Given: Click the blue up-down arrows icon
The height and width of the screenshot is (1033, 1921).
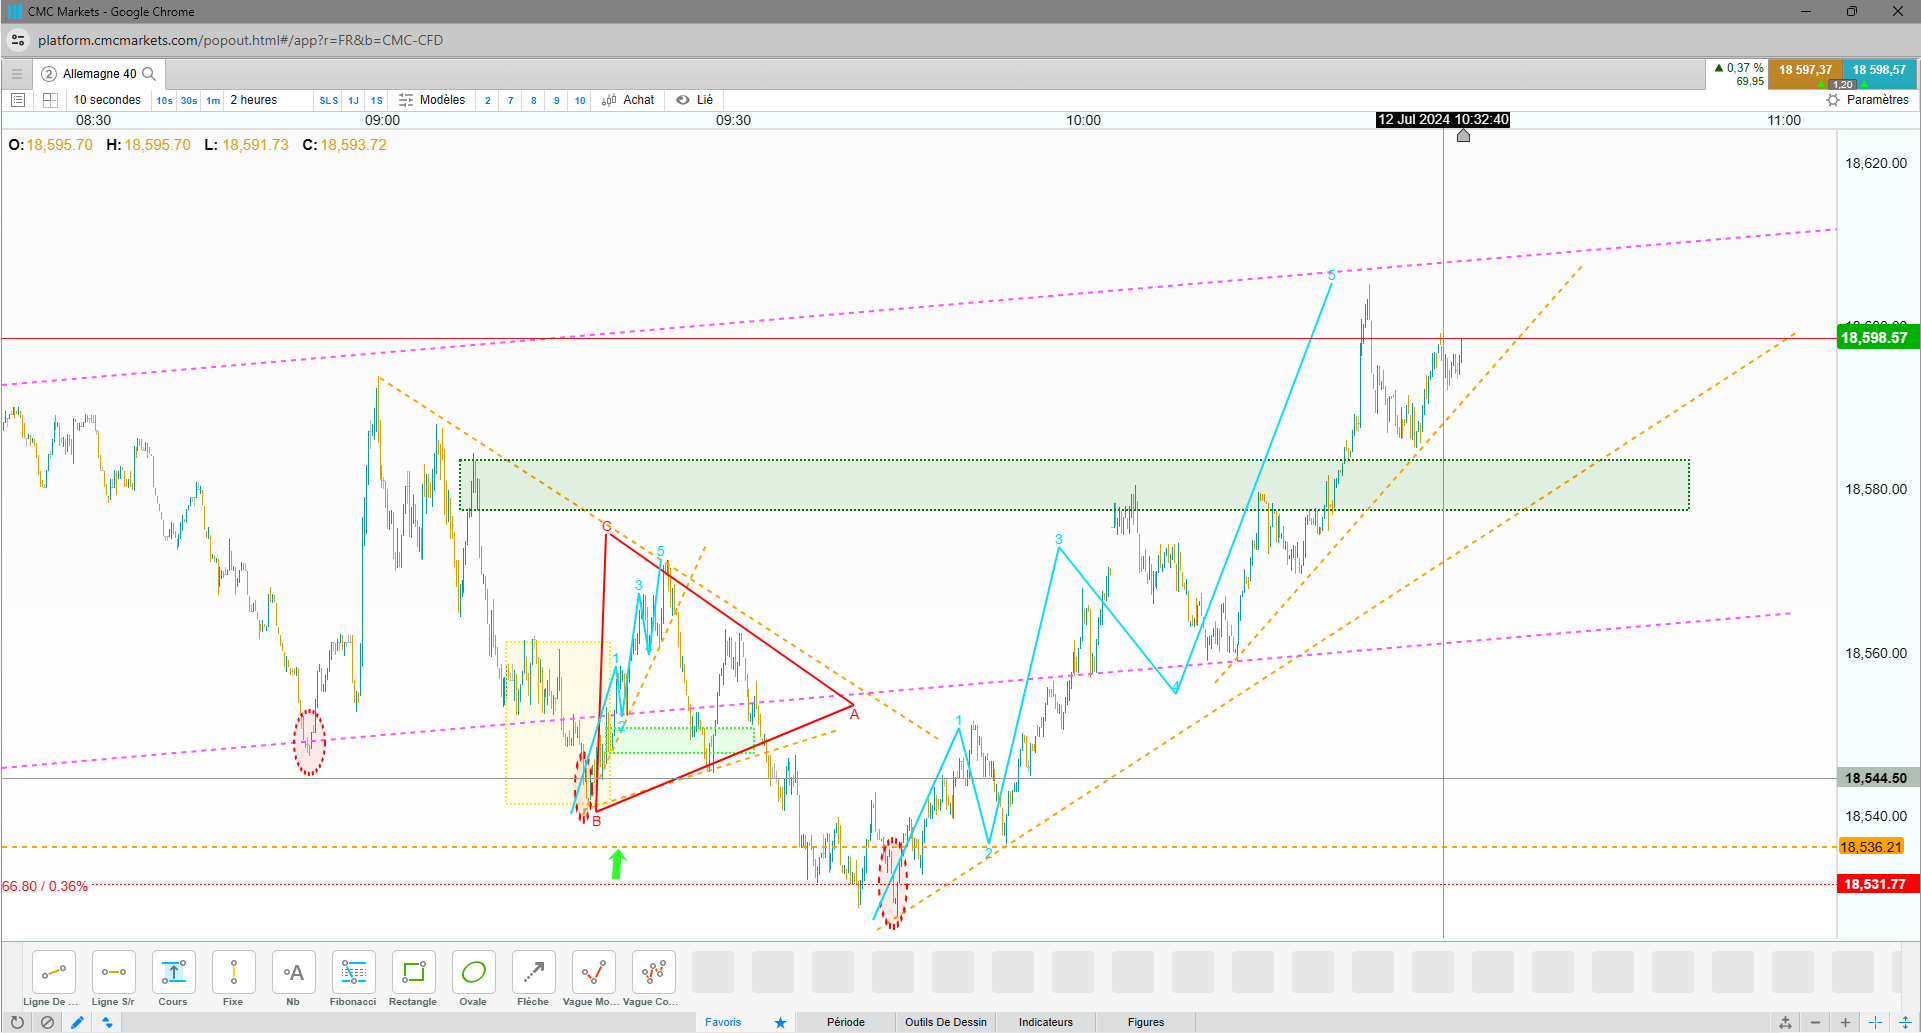Looking at the screenshot, I should click(107, 1022).
